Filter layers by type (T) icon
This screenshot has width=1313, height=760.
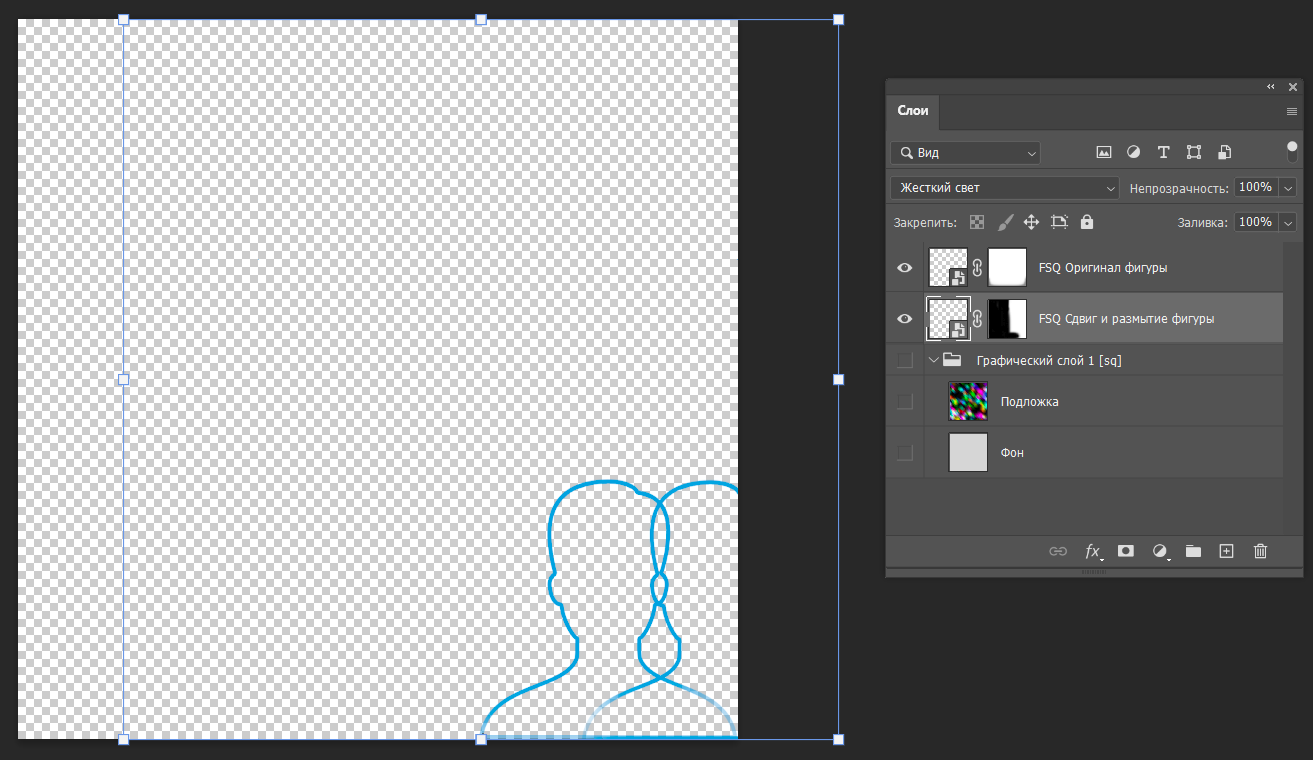1163,153
